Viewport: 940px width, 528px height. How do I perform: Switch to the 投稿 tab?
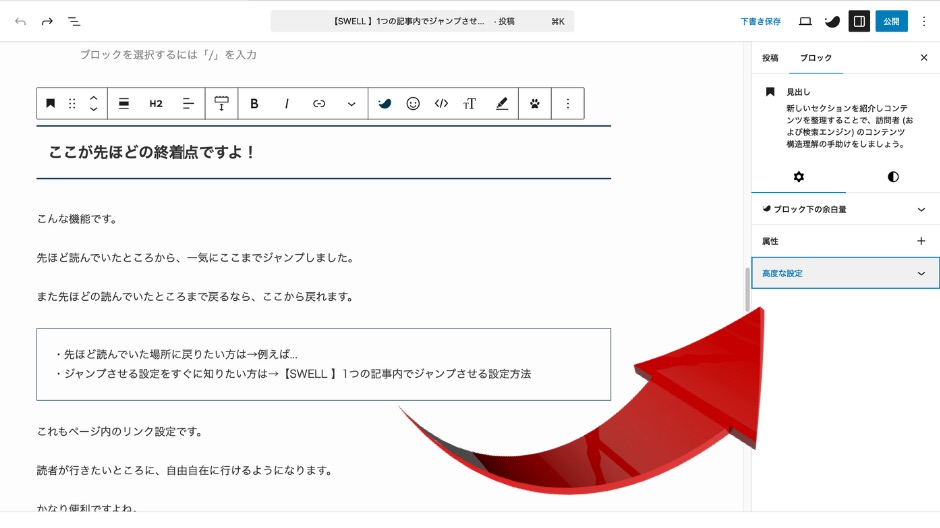(x=770, y=58)
